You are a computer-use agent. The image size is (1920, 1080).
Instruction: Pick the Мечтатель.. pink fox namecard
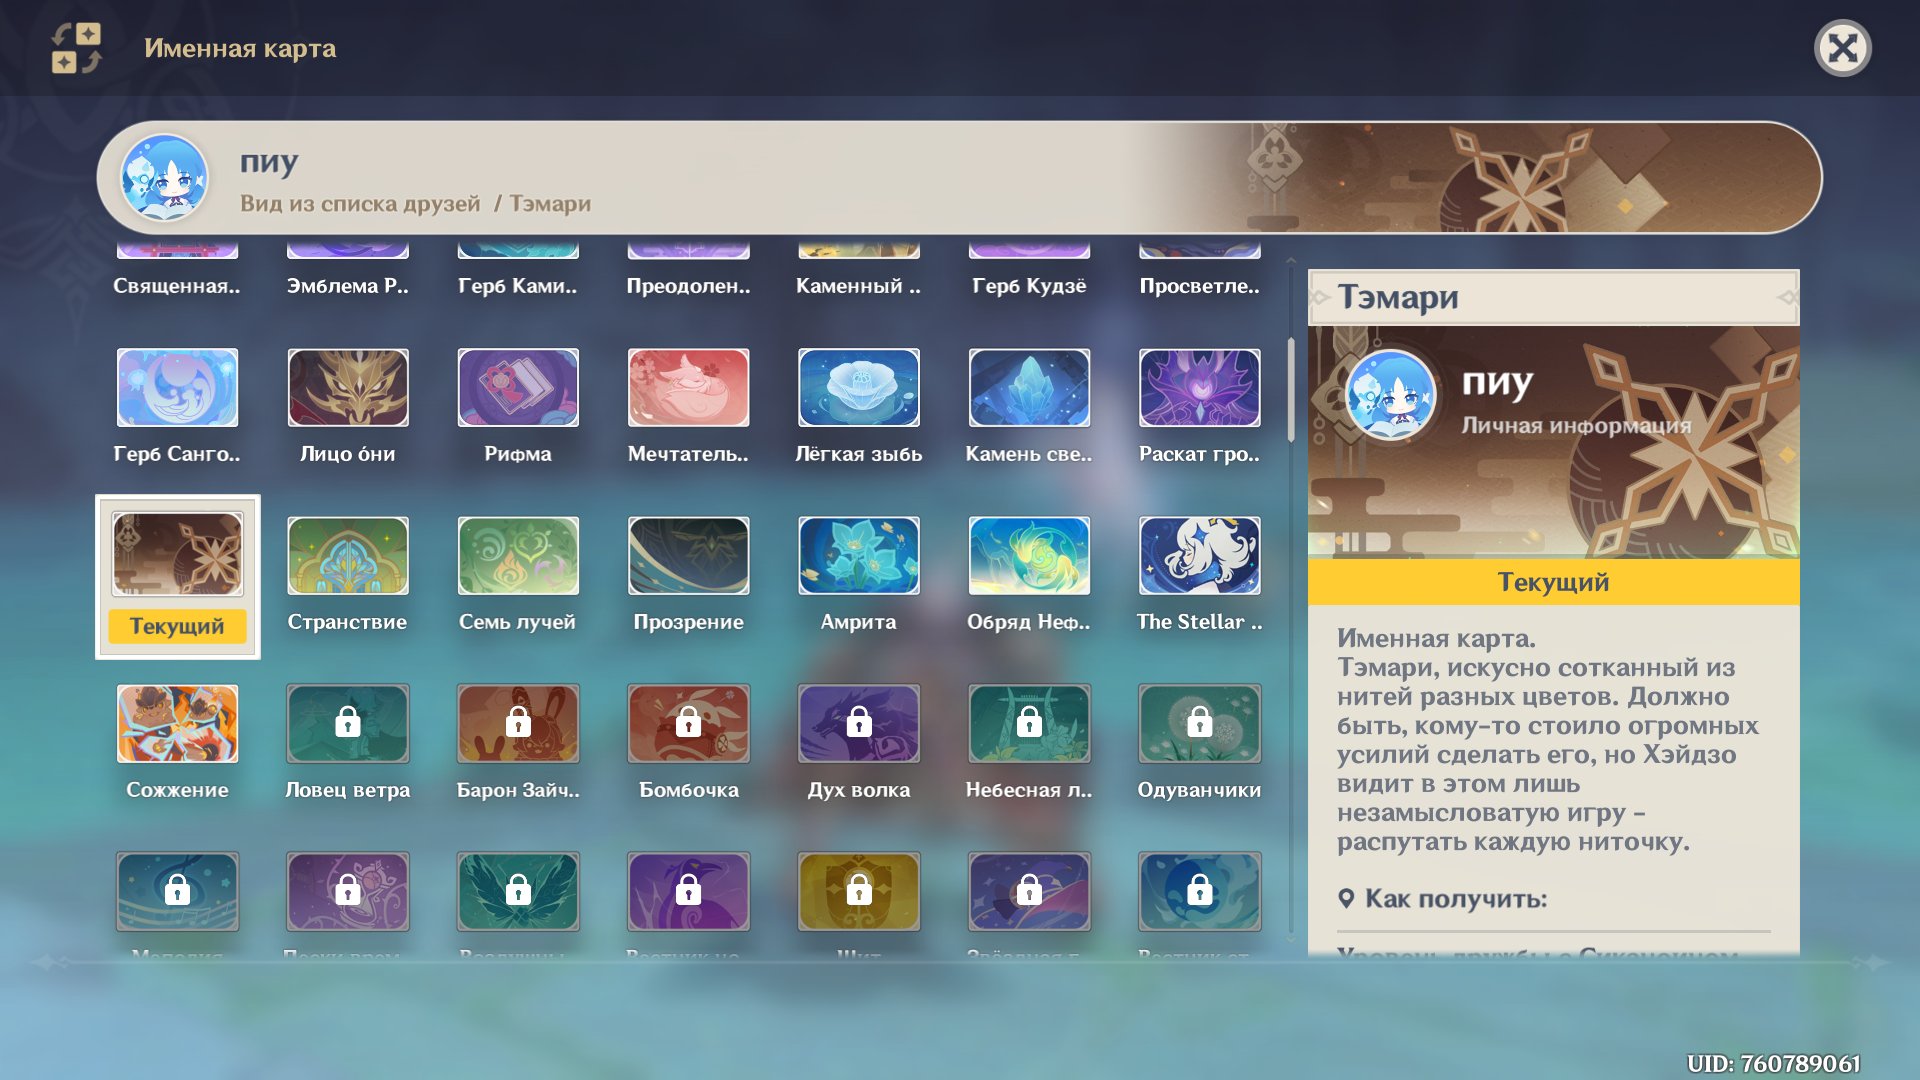click(688, 388)
